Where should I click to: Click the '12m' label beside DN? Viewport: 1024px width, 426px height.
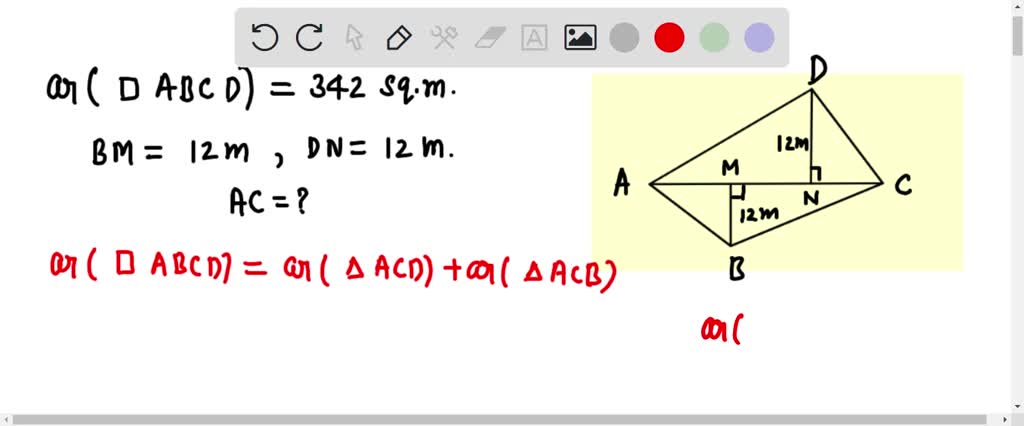[792, 145]
